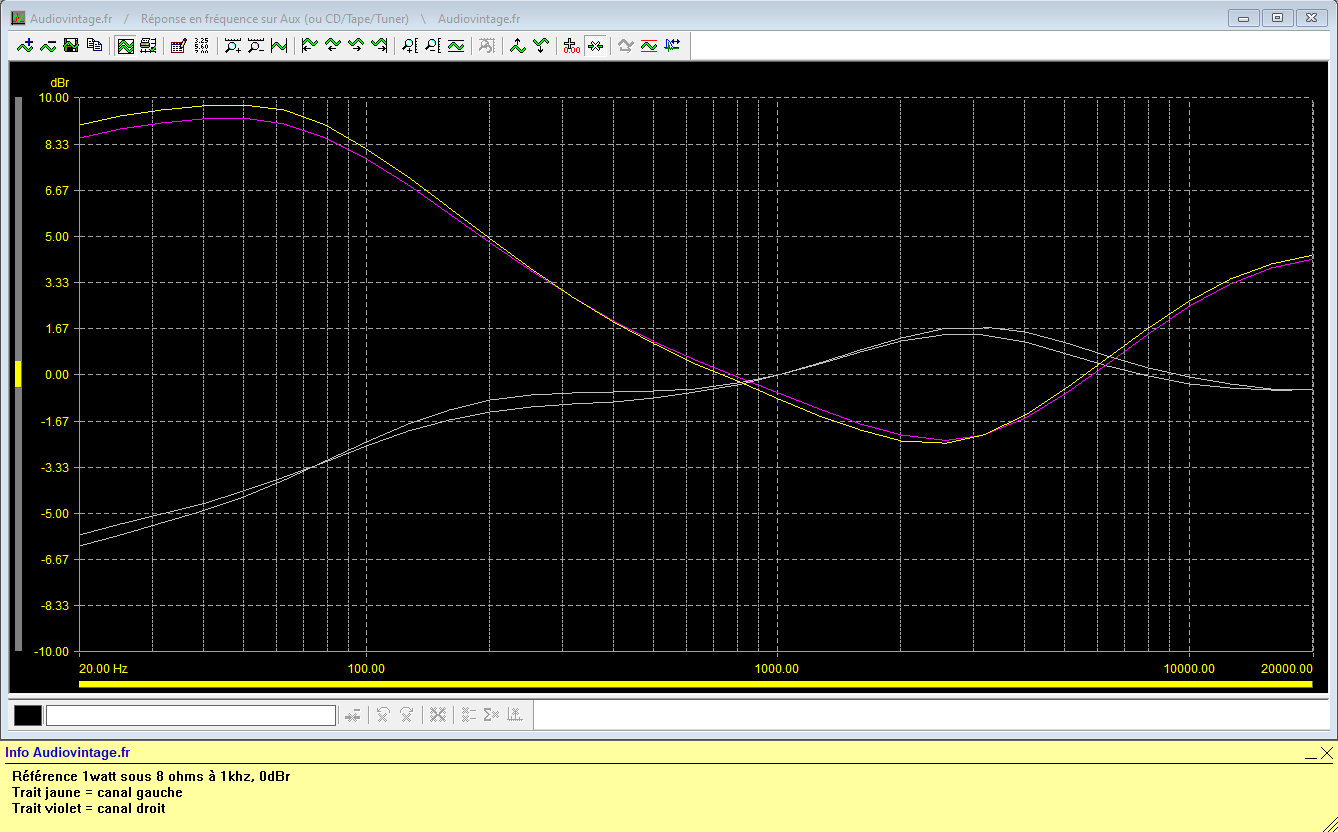Click the curved right arrow scroll icon
1338x832 pixels.
pyautogui.click(x=356, y=45)
